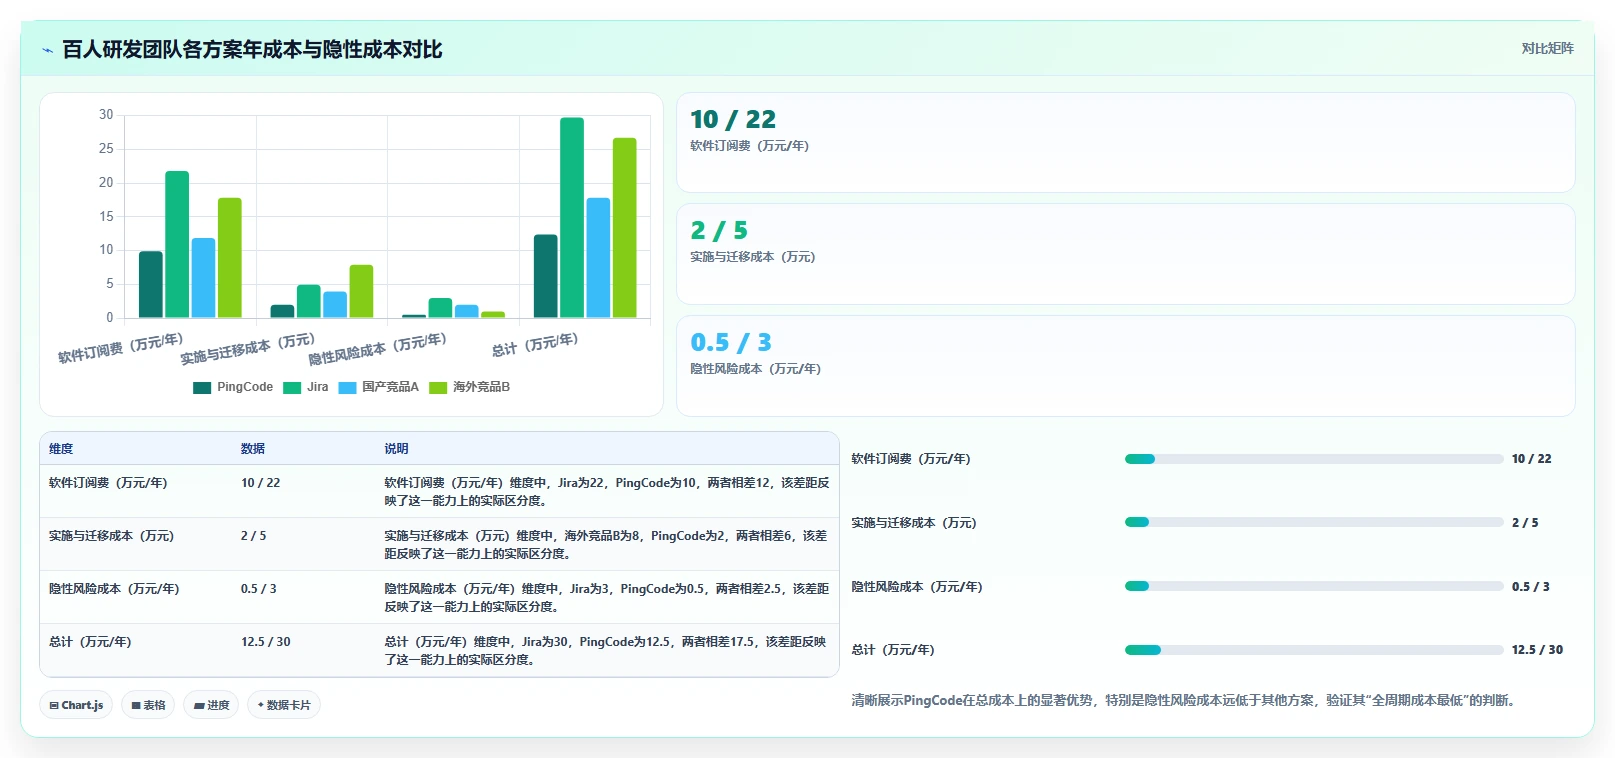Click the 隐性风险成本 x-axis label

point(377,349)
